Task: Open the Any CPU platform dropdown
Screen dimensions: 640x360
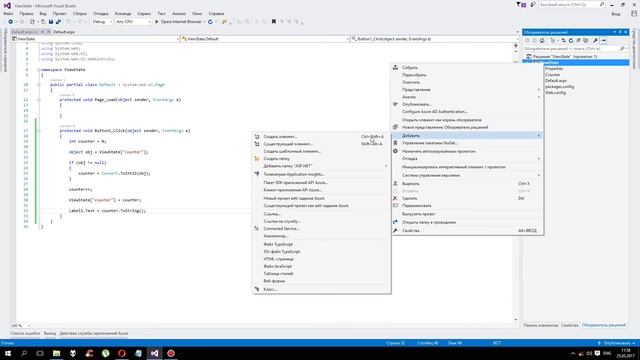Action: pyautogui.click(x=133, y=22)
